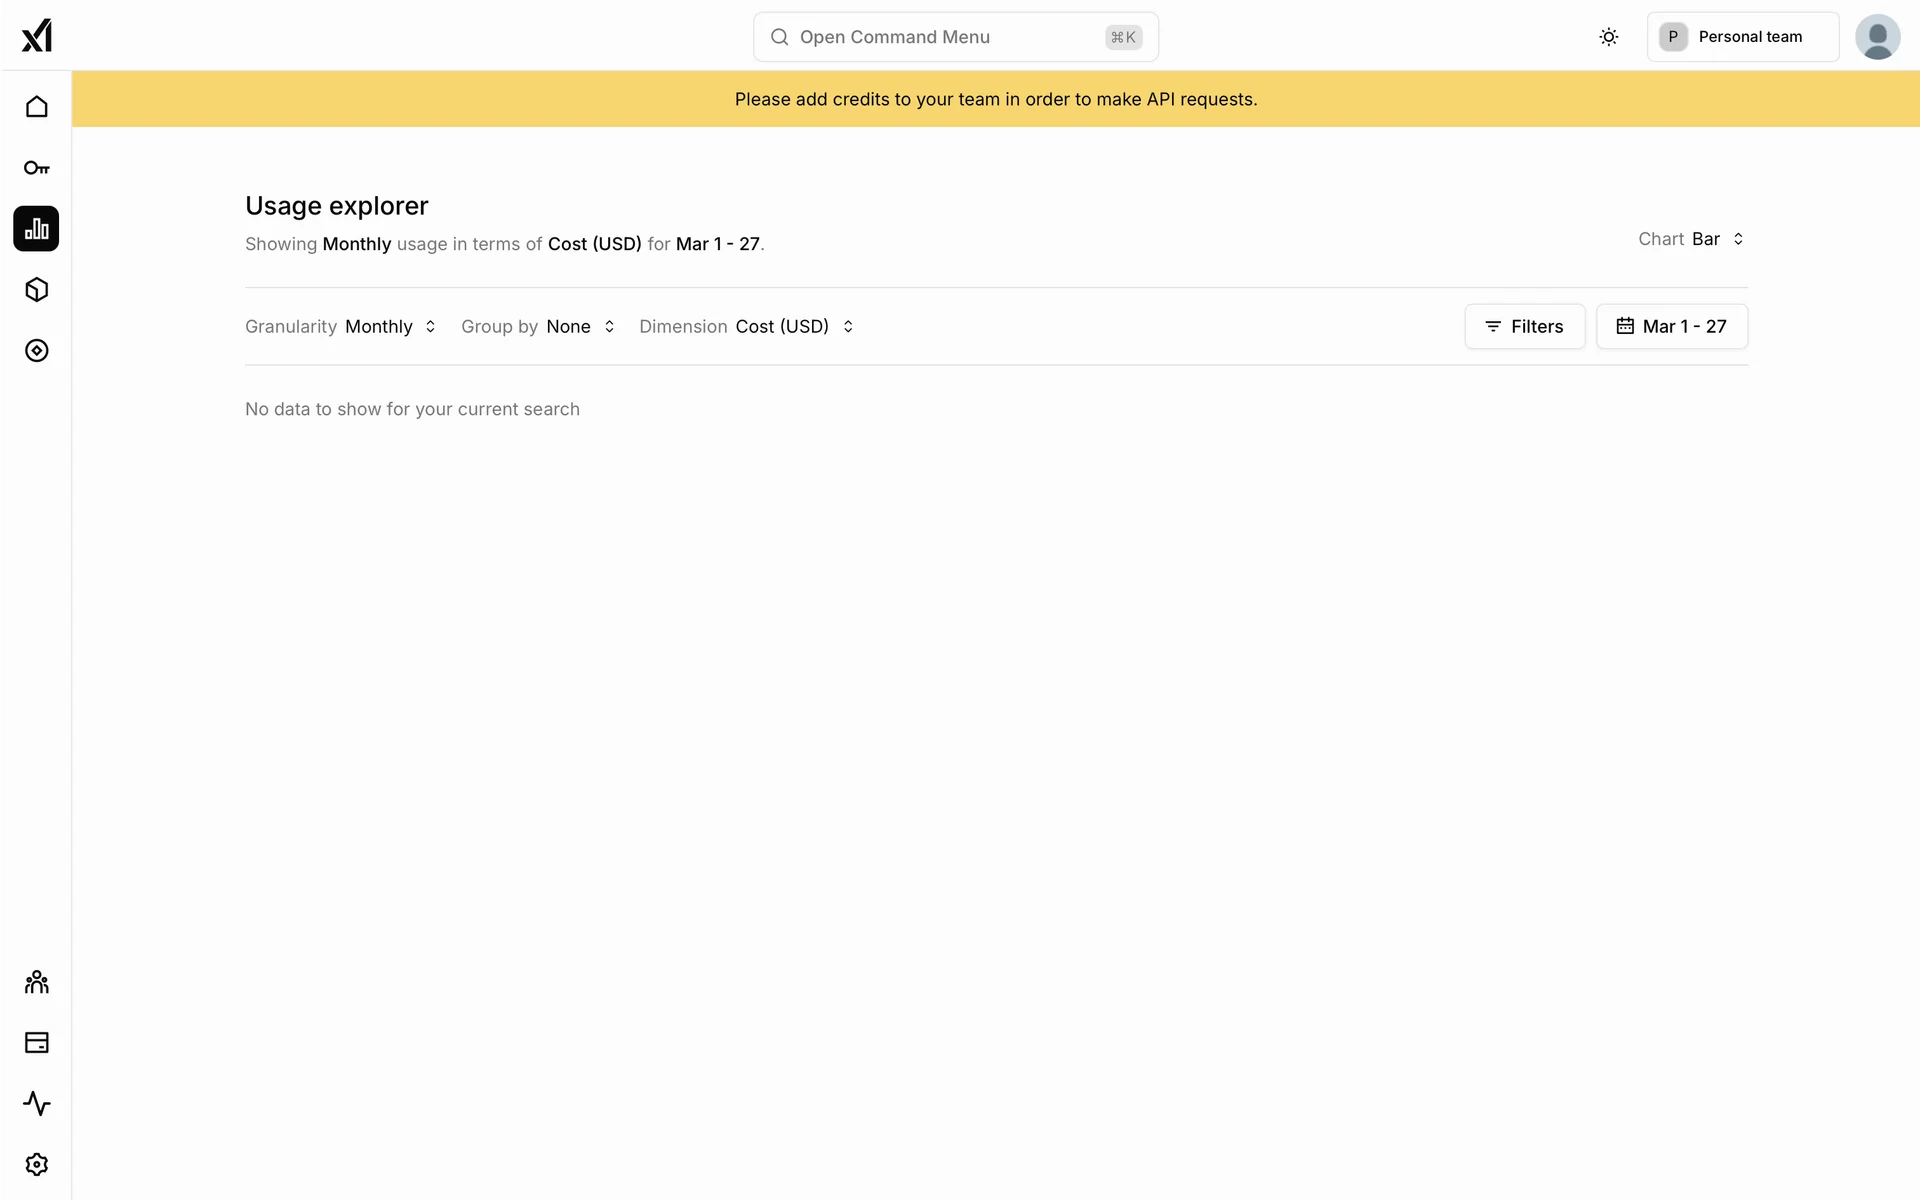The height and width of the screenshot is (1200, 1920).
Task: Open the API keys sidebar icon
Action: [x=37, y=168]
